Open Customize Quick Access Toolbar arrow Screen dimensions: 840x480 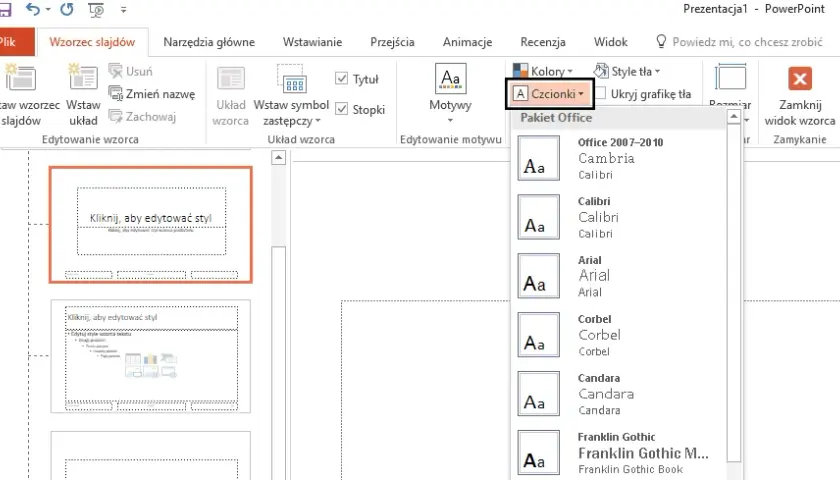(x=123, y=10)
